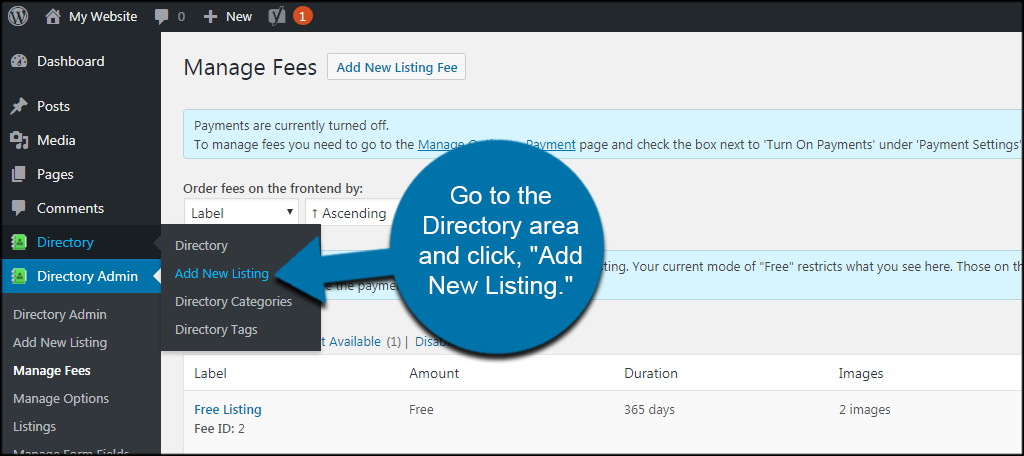Choose Directory Categories from the flyout
This screenshot has height=456, width=1024.
[233, 301]
